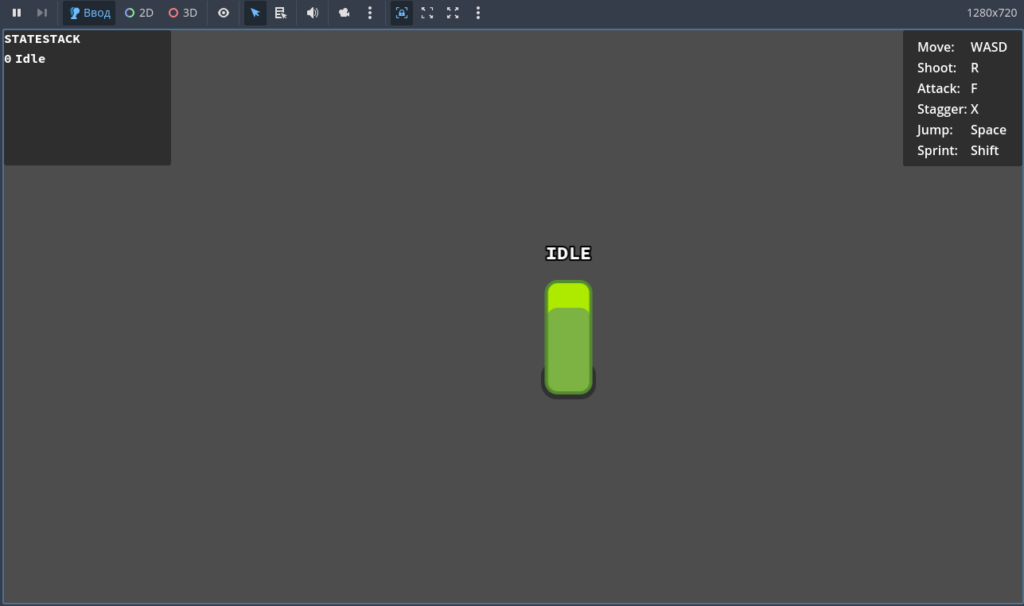Activate the arrow select tool
Image resolution: width=1024 pixels, height=606 pixels.
(255, 12)
